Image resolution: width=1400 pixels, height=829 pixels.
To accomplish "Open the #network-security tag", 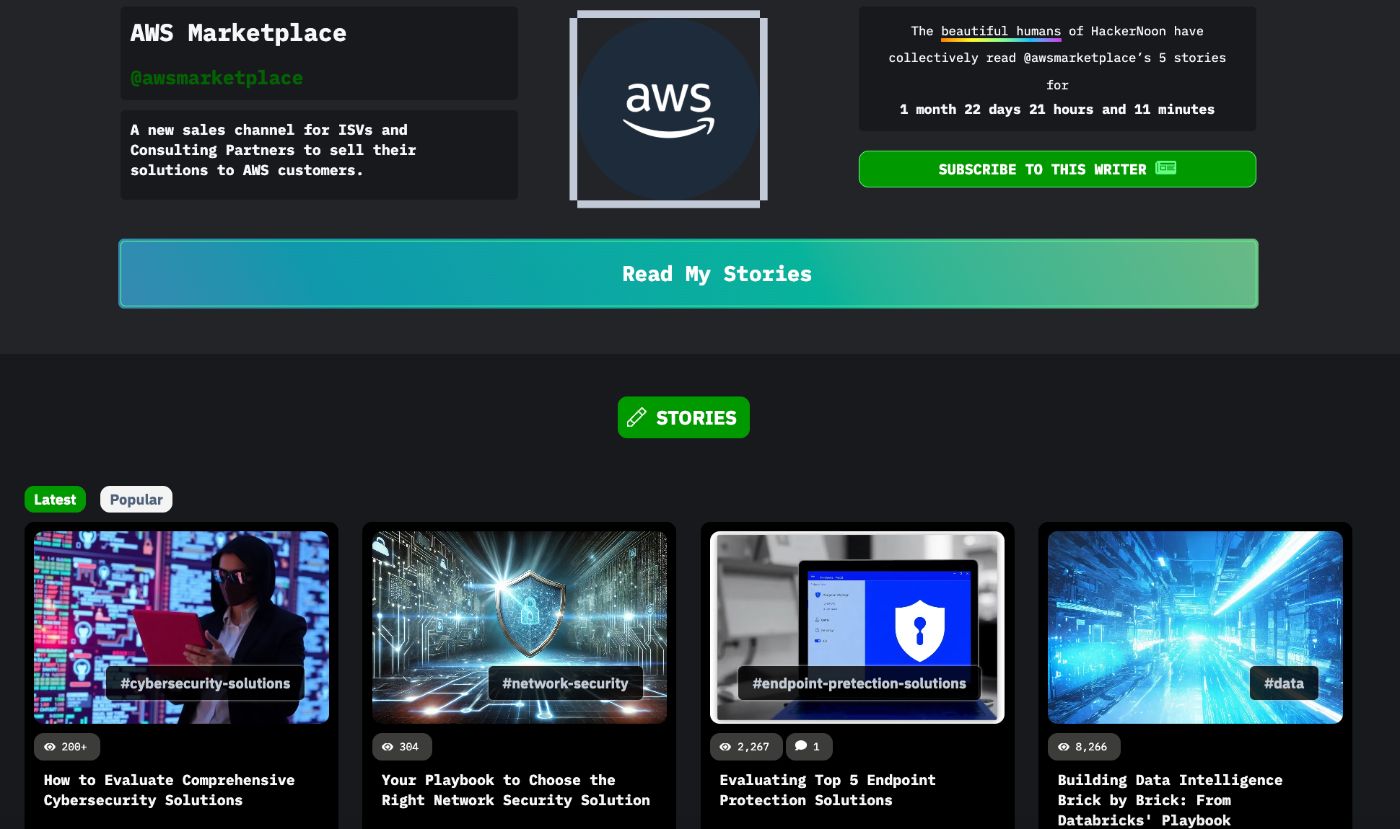I will click(x=565, y=684).
